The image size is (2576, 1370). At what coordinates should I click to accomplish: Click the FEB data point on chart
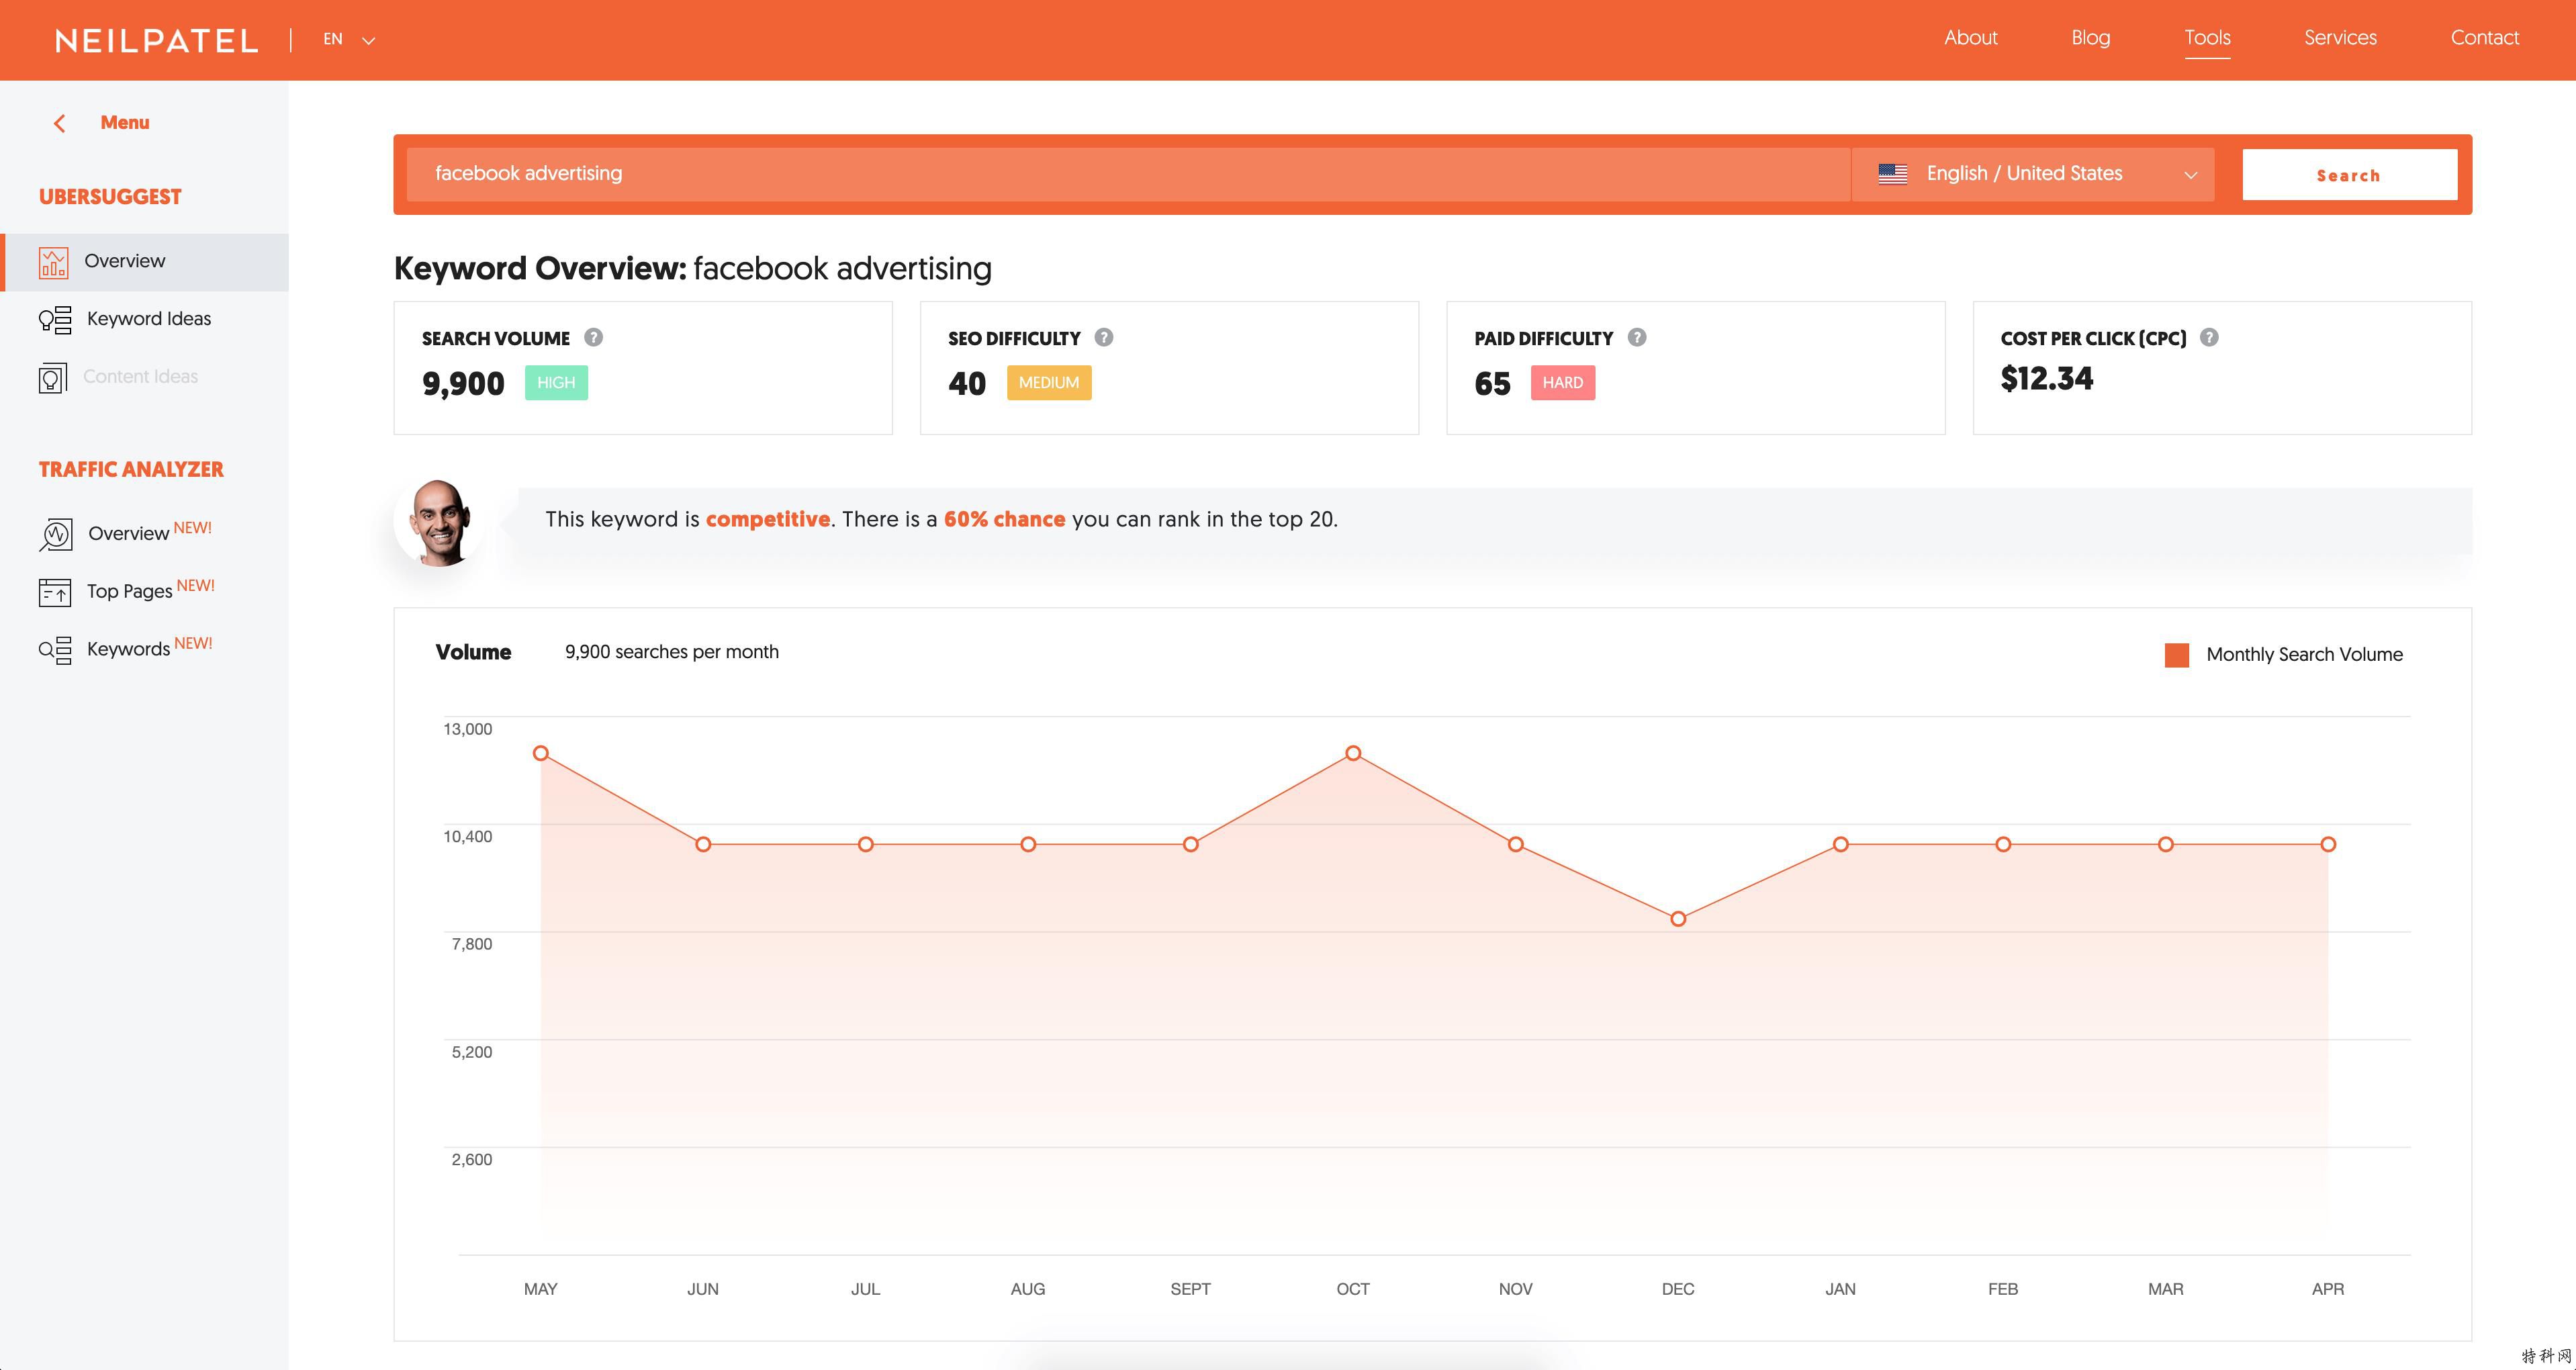[x=2003, y=845]
